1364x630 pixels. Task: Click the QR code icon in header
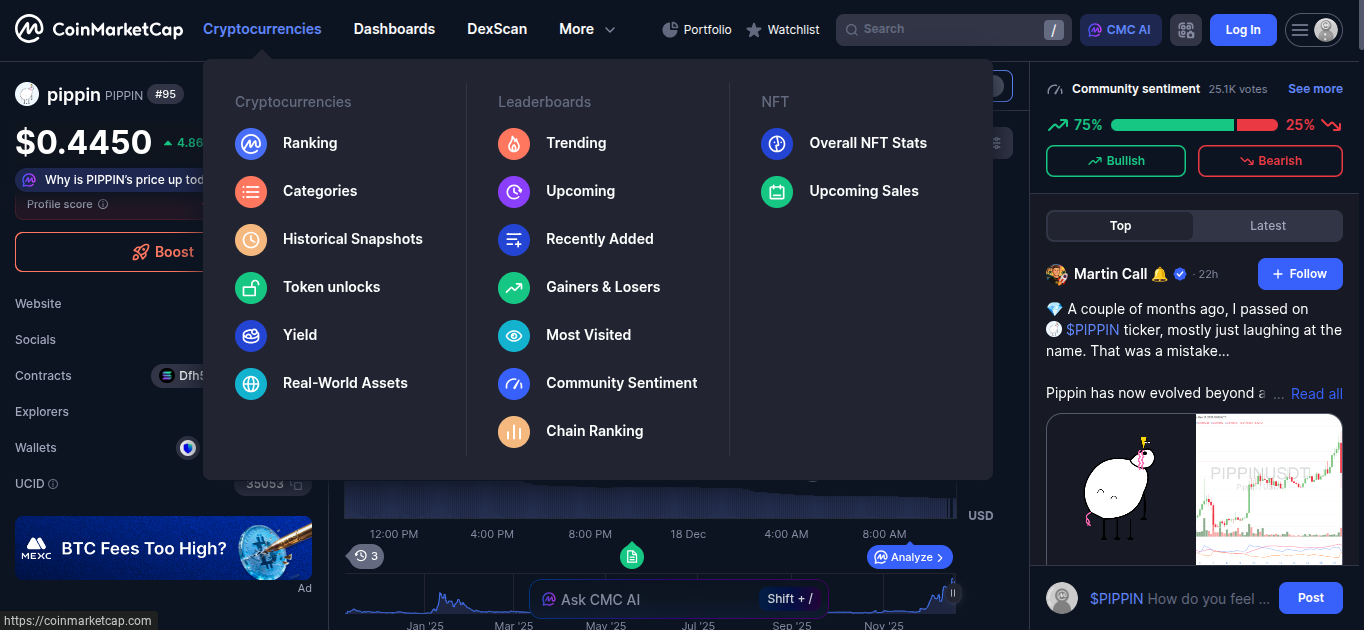(x=1186, y=30)
